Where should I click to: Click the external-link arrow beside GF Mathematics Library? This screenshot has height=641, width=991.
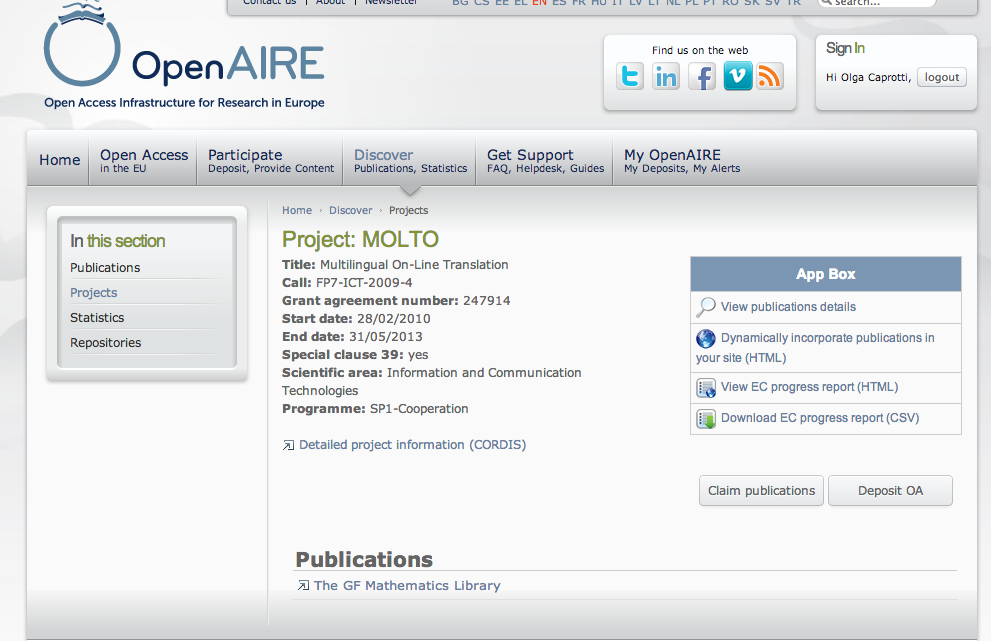pos(303,586)
